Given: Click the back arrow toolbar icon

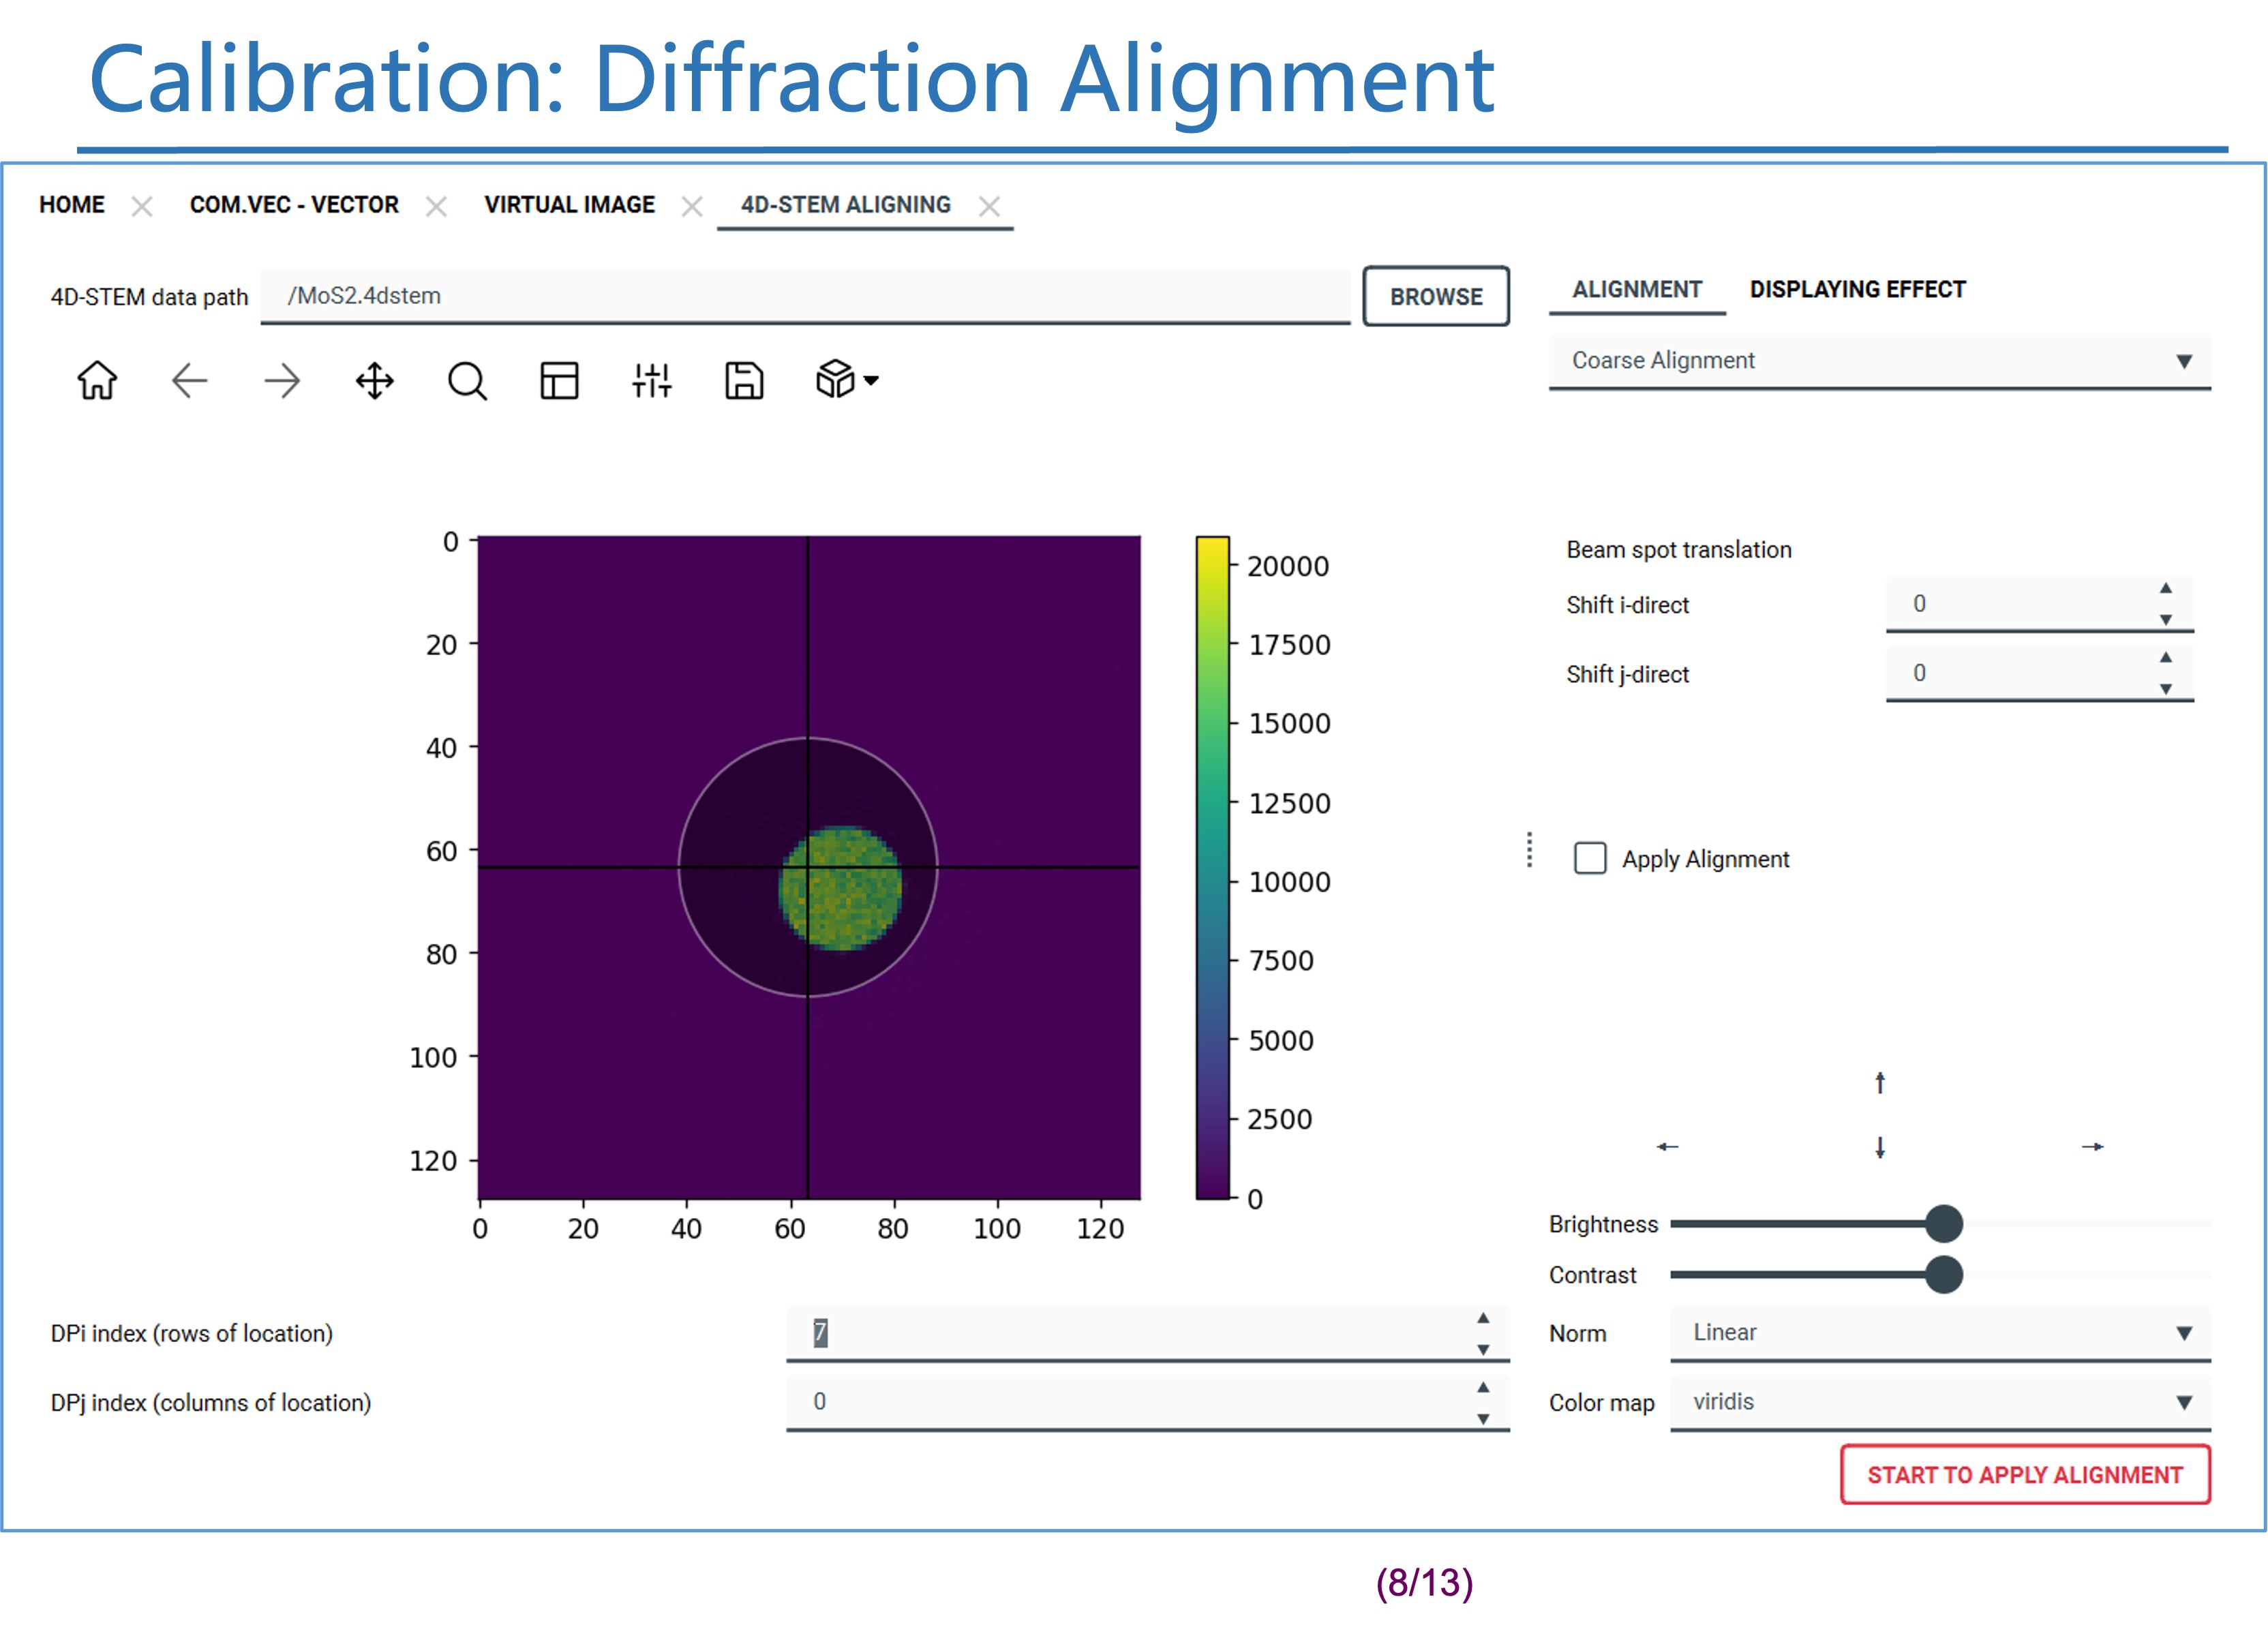Looking at the screenshot, I should pyautogui.click(x=189, y=381).
